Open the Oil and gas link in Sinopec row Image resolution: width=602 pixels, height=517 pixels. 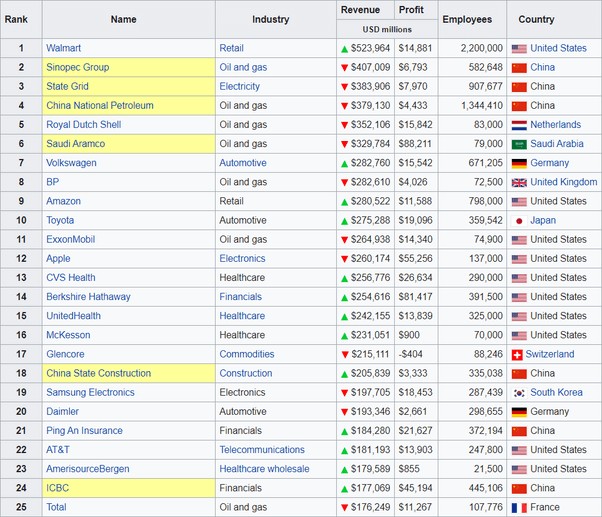coord(243,67)
